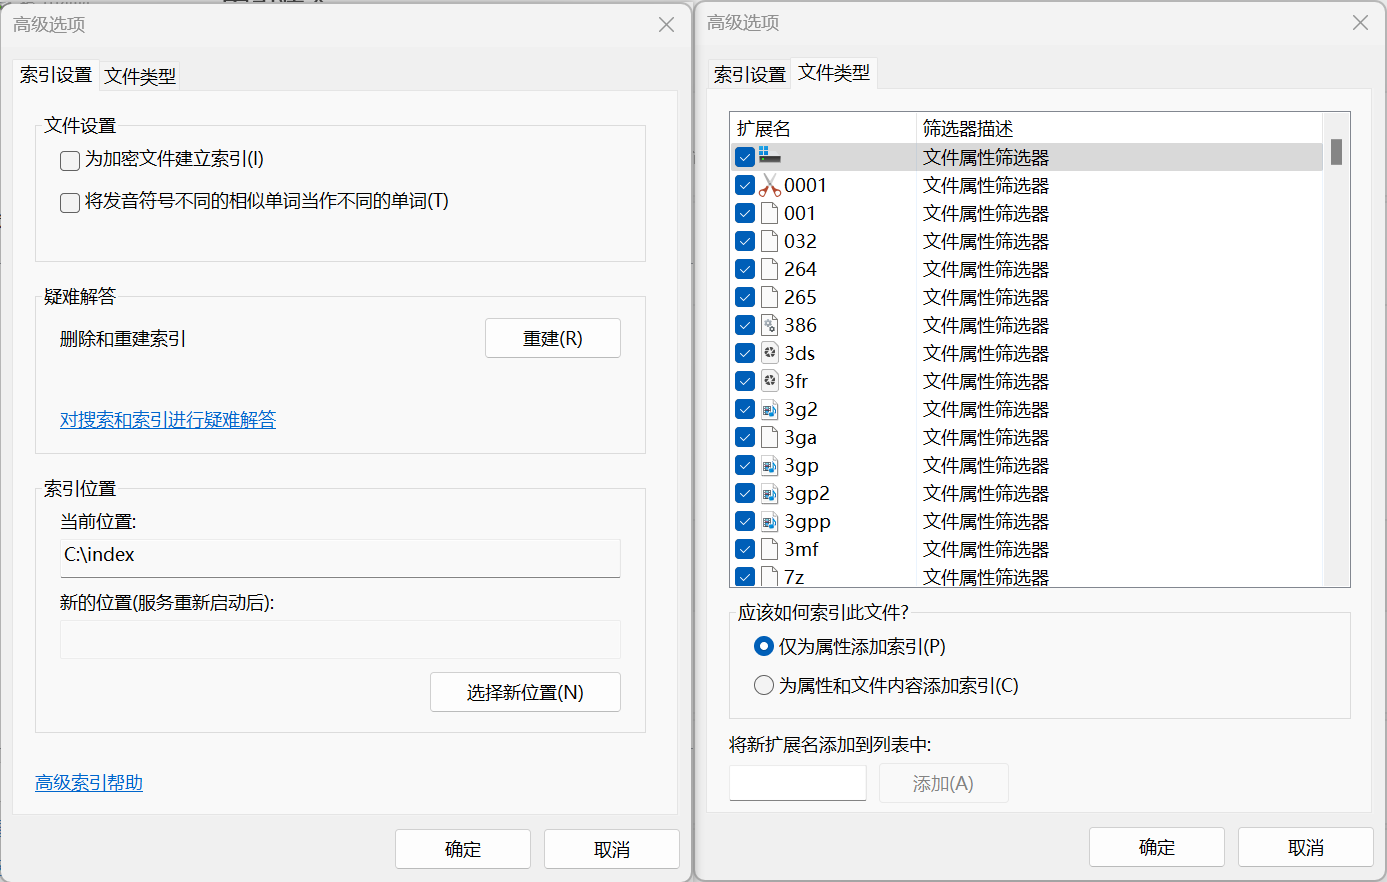Click the file icon next to 386
This screenshot has height=882, width=1387.
click(x=769, y=325)
